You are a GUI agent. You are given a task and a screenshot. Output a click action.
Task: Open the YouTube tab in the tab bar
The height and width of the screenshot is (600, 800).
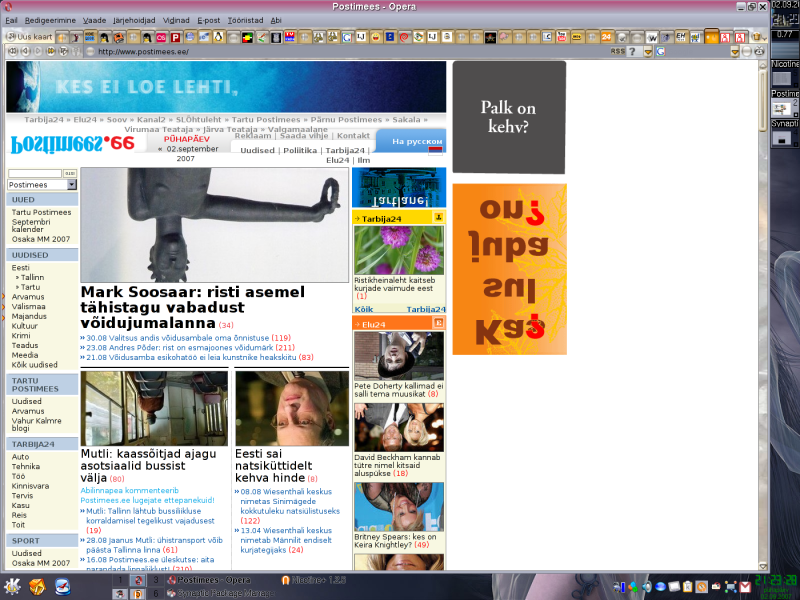point(562,37)
